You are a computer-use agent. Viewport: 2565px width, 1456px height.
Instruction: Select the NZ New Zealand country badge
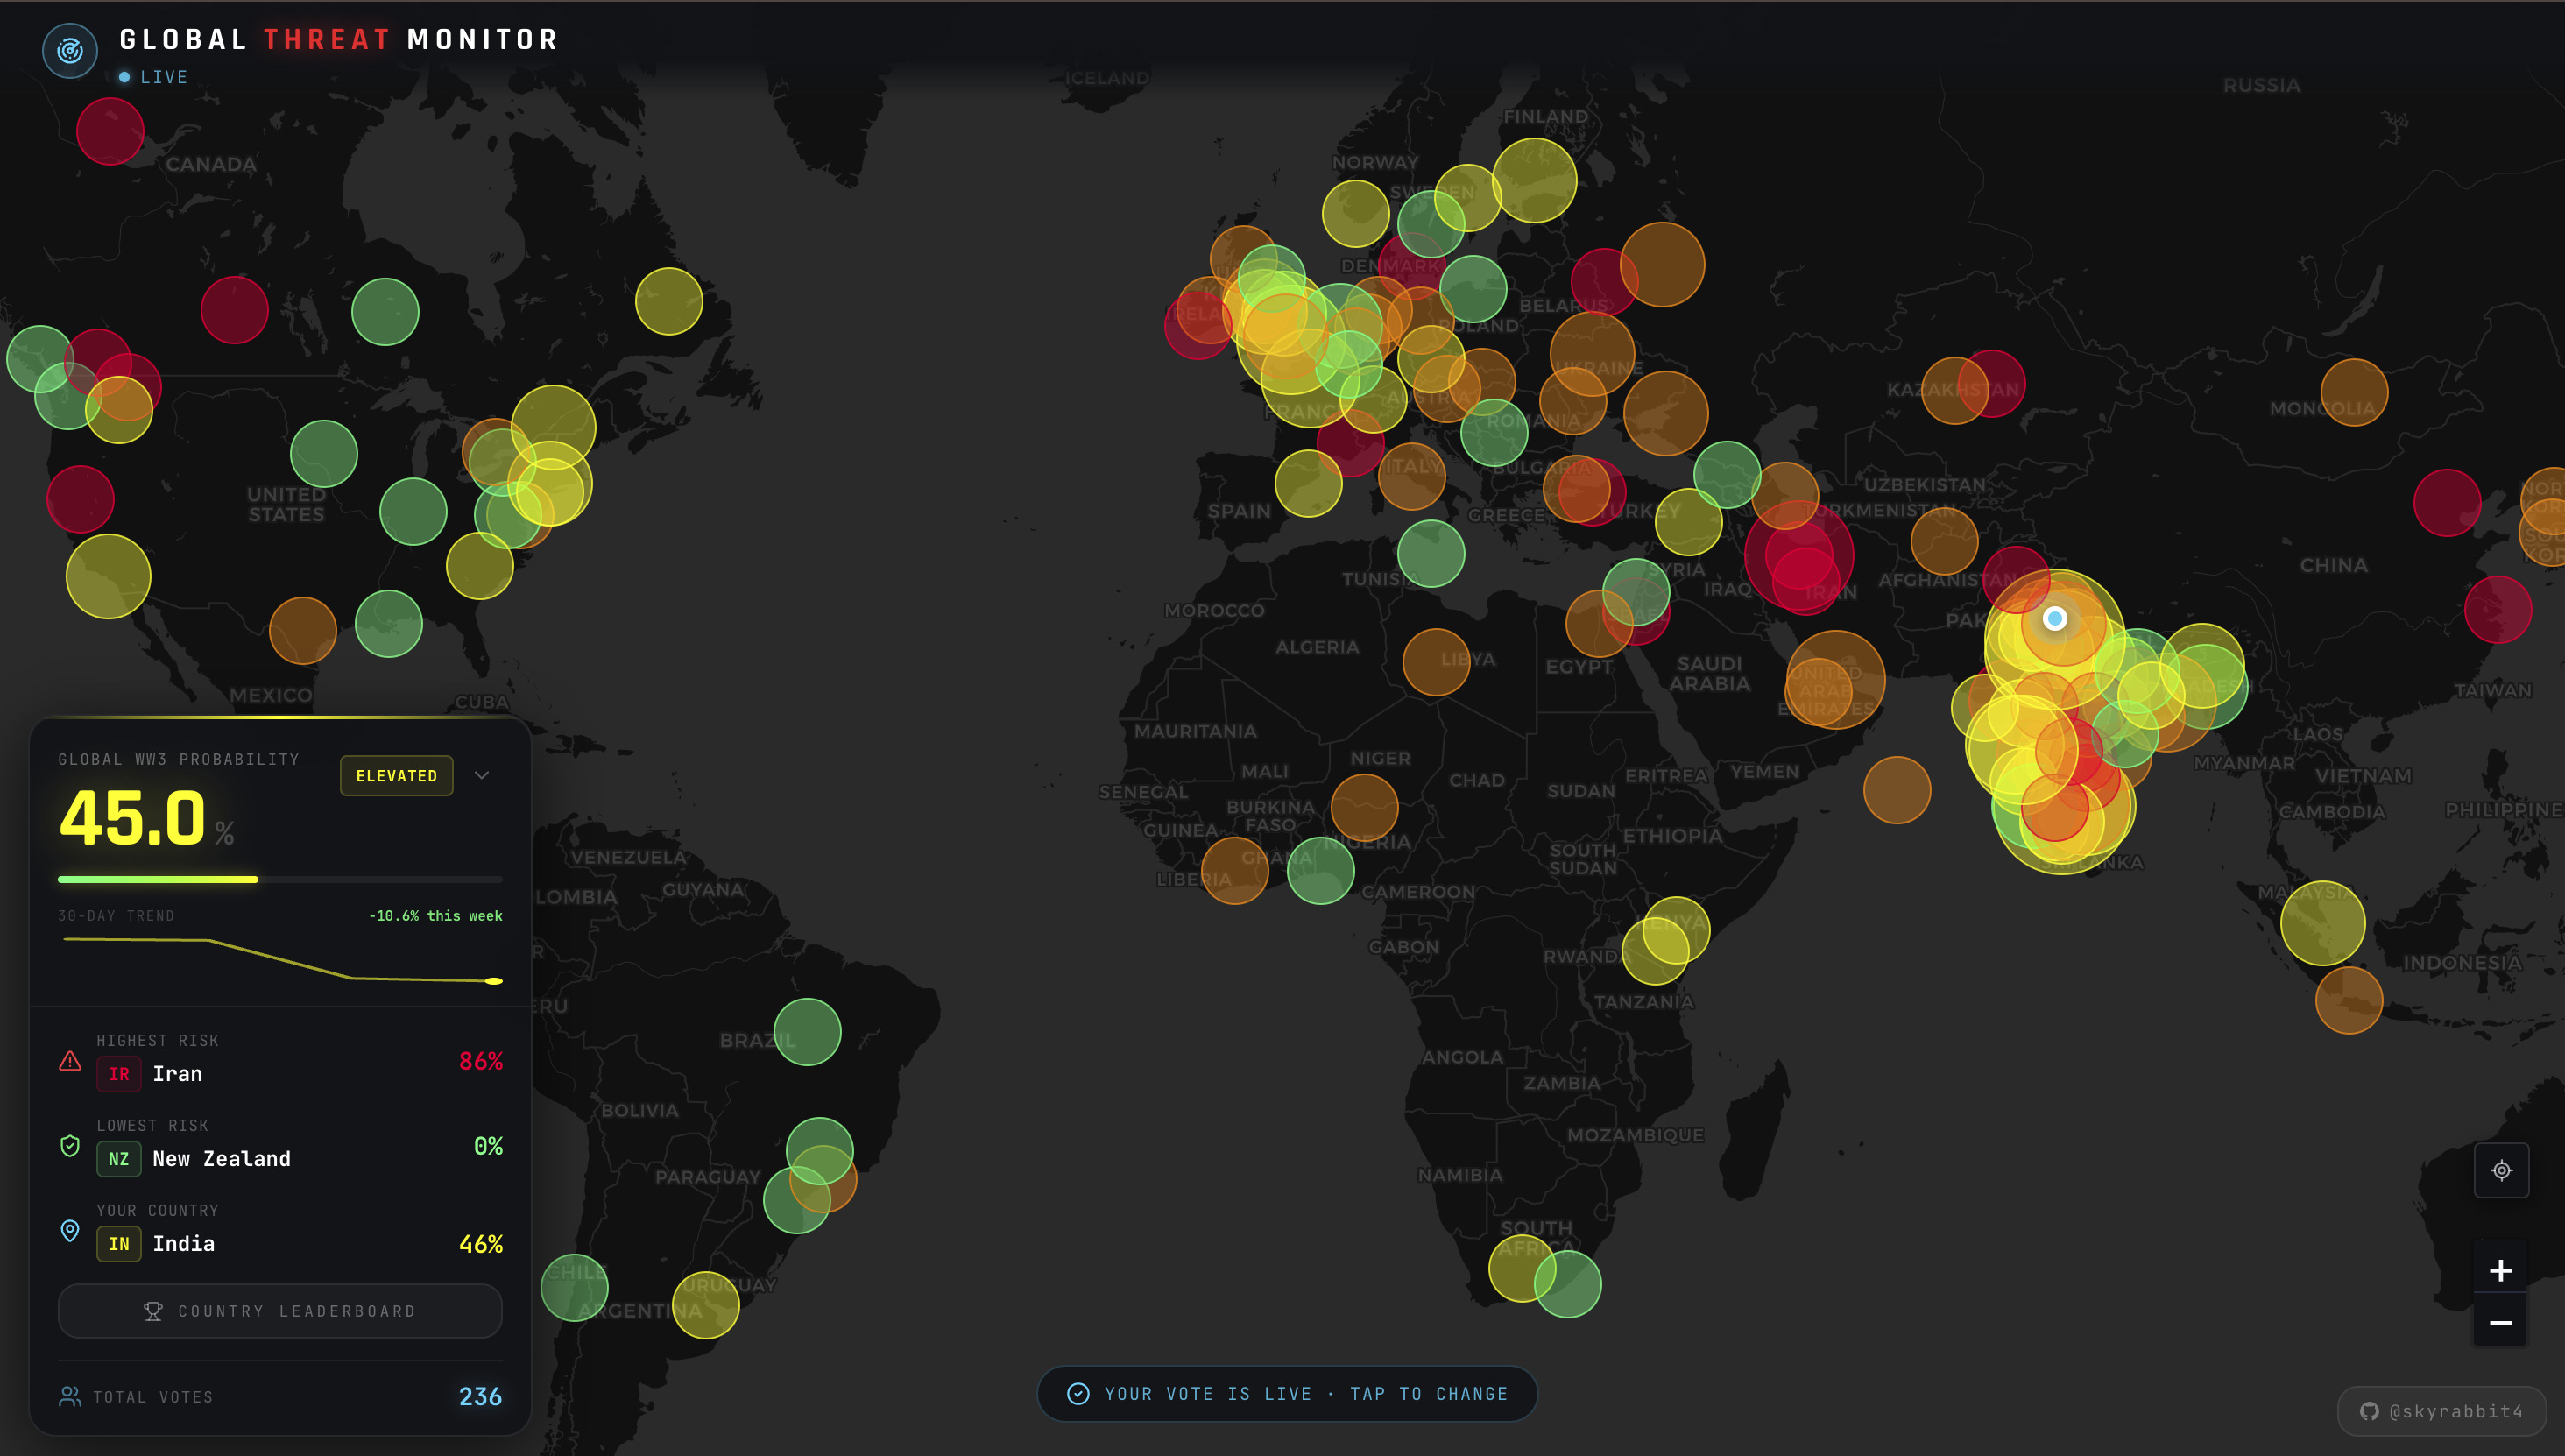point(119,1159)
